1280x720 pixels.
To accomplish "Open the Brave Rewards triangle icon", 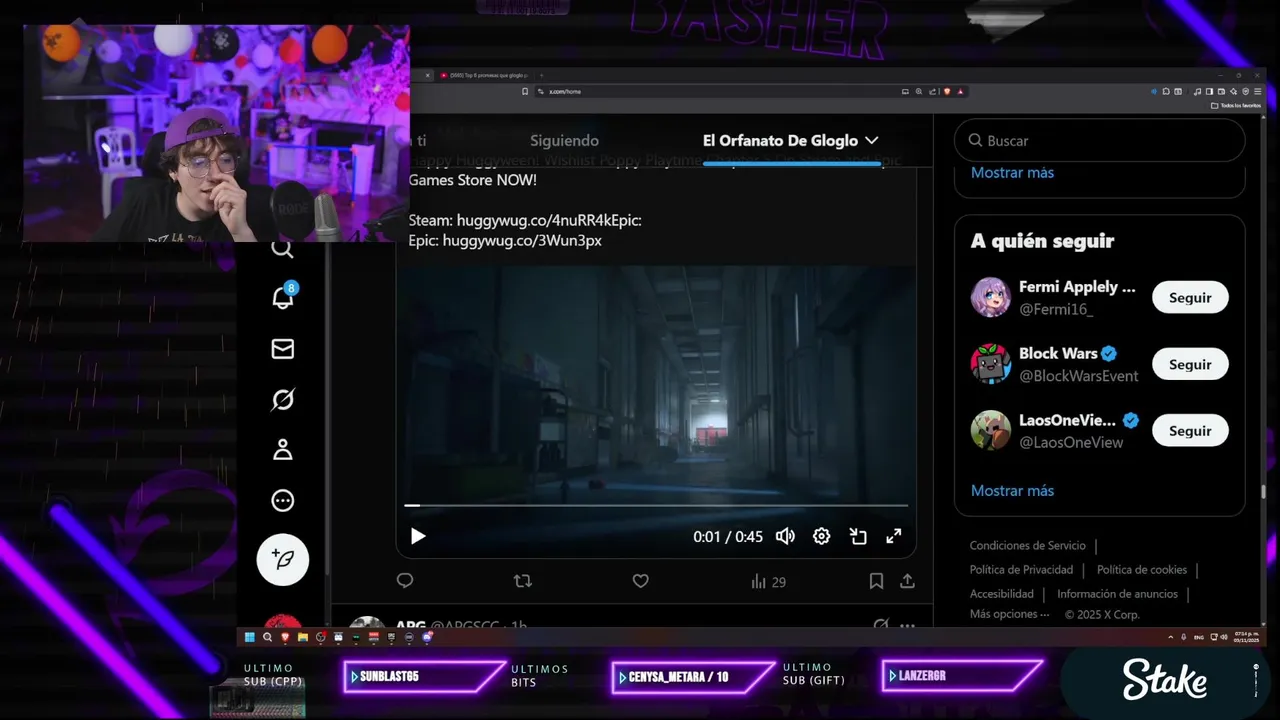I will tap(960, 91).
